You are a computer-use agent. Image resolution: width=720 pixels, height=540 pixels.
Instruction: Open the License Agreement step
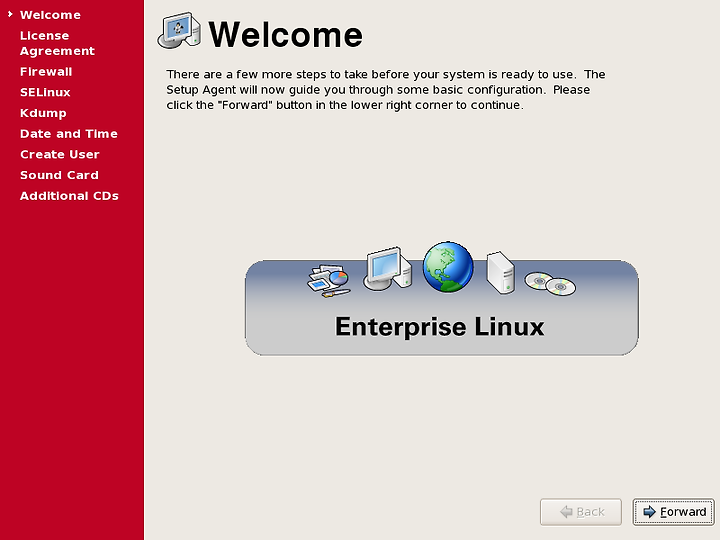click(57, 43)
